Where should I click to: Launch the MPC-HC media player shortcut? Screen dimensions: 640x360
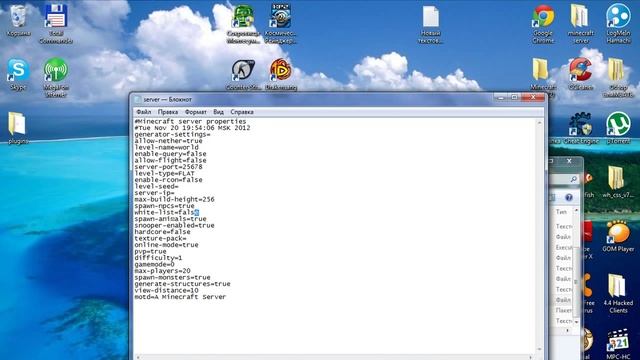[x=618, y=344]
